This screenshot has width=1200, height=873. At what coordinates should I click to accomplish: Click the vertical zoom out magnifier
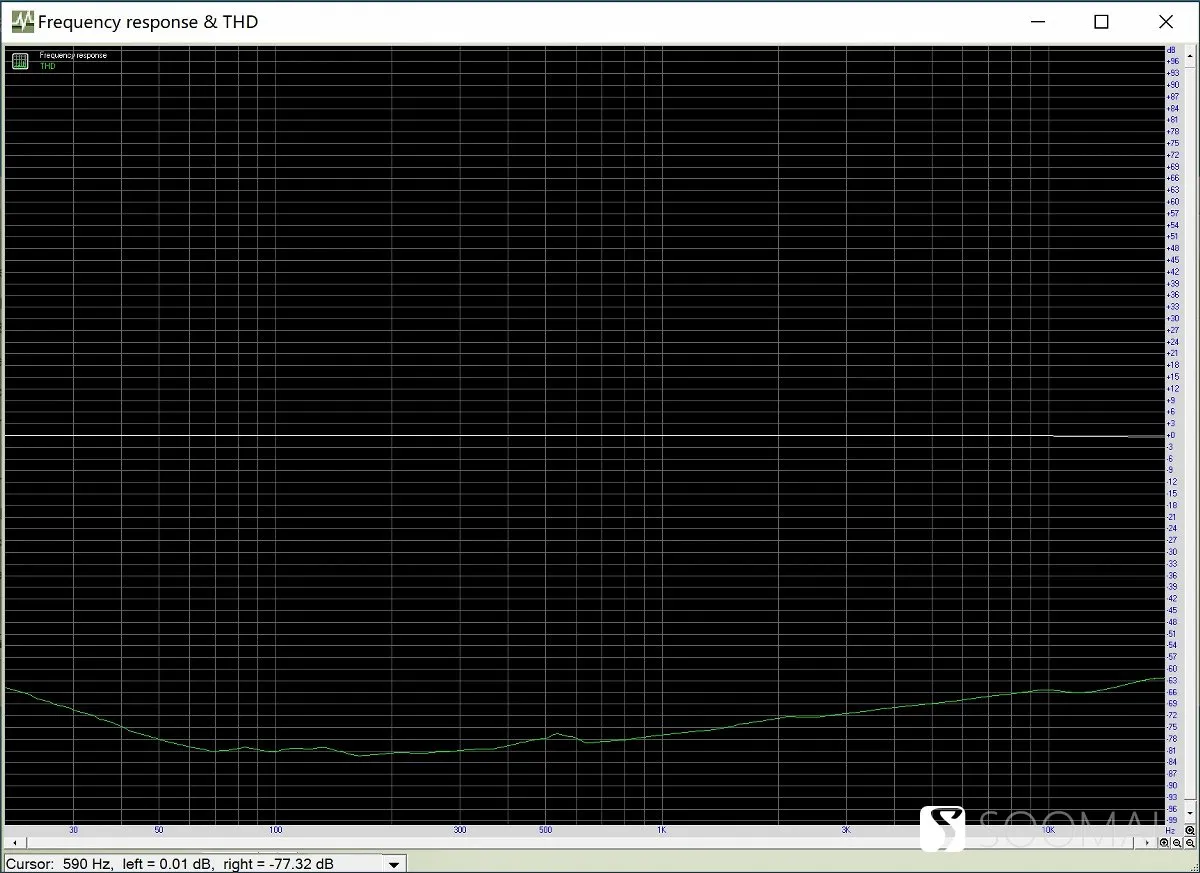[x=1190, y=843]
